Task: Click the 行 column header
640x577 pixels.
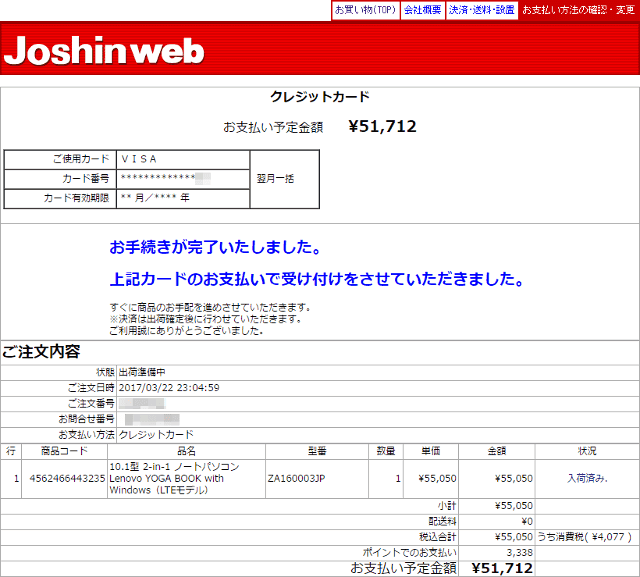Action: [11, 451]
